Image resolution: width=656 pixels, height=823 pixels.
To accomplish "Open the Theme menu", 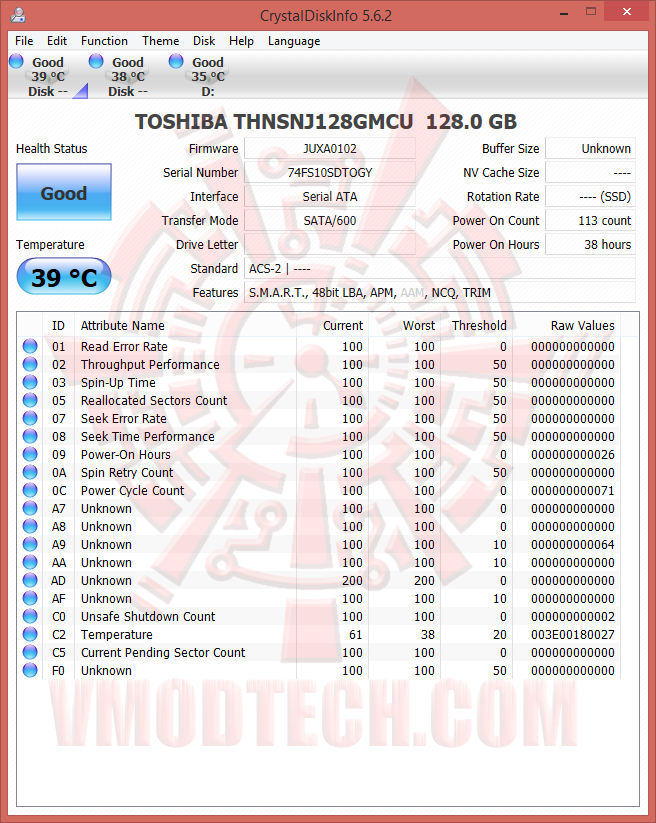I will 161,41.
